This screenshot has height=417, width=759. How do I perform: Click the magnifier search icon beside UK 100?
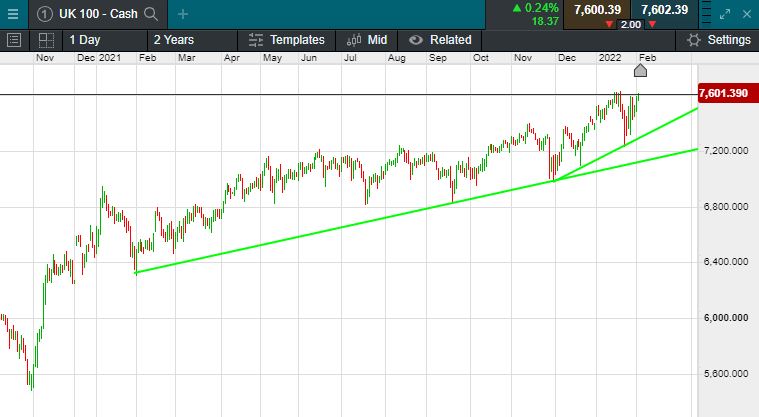pyautogui.click(x=151, y=14)
